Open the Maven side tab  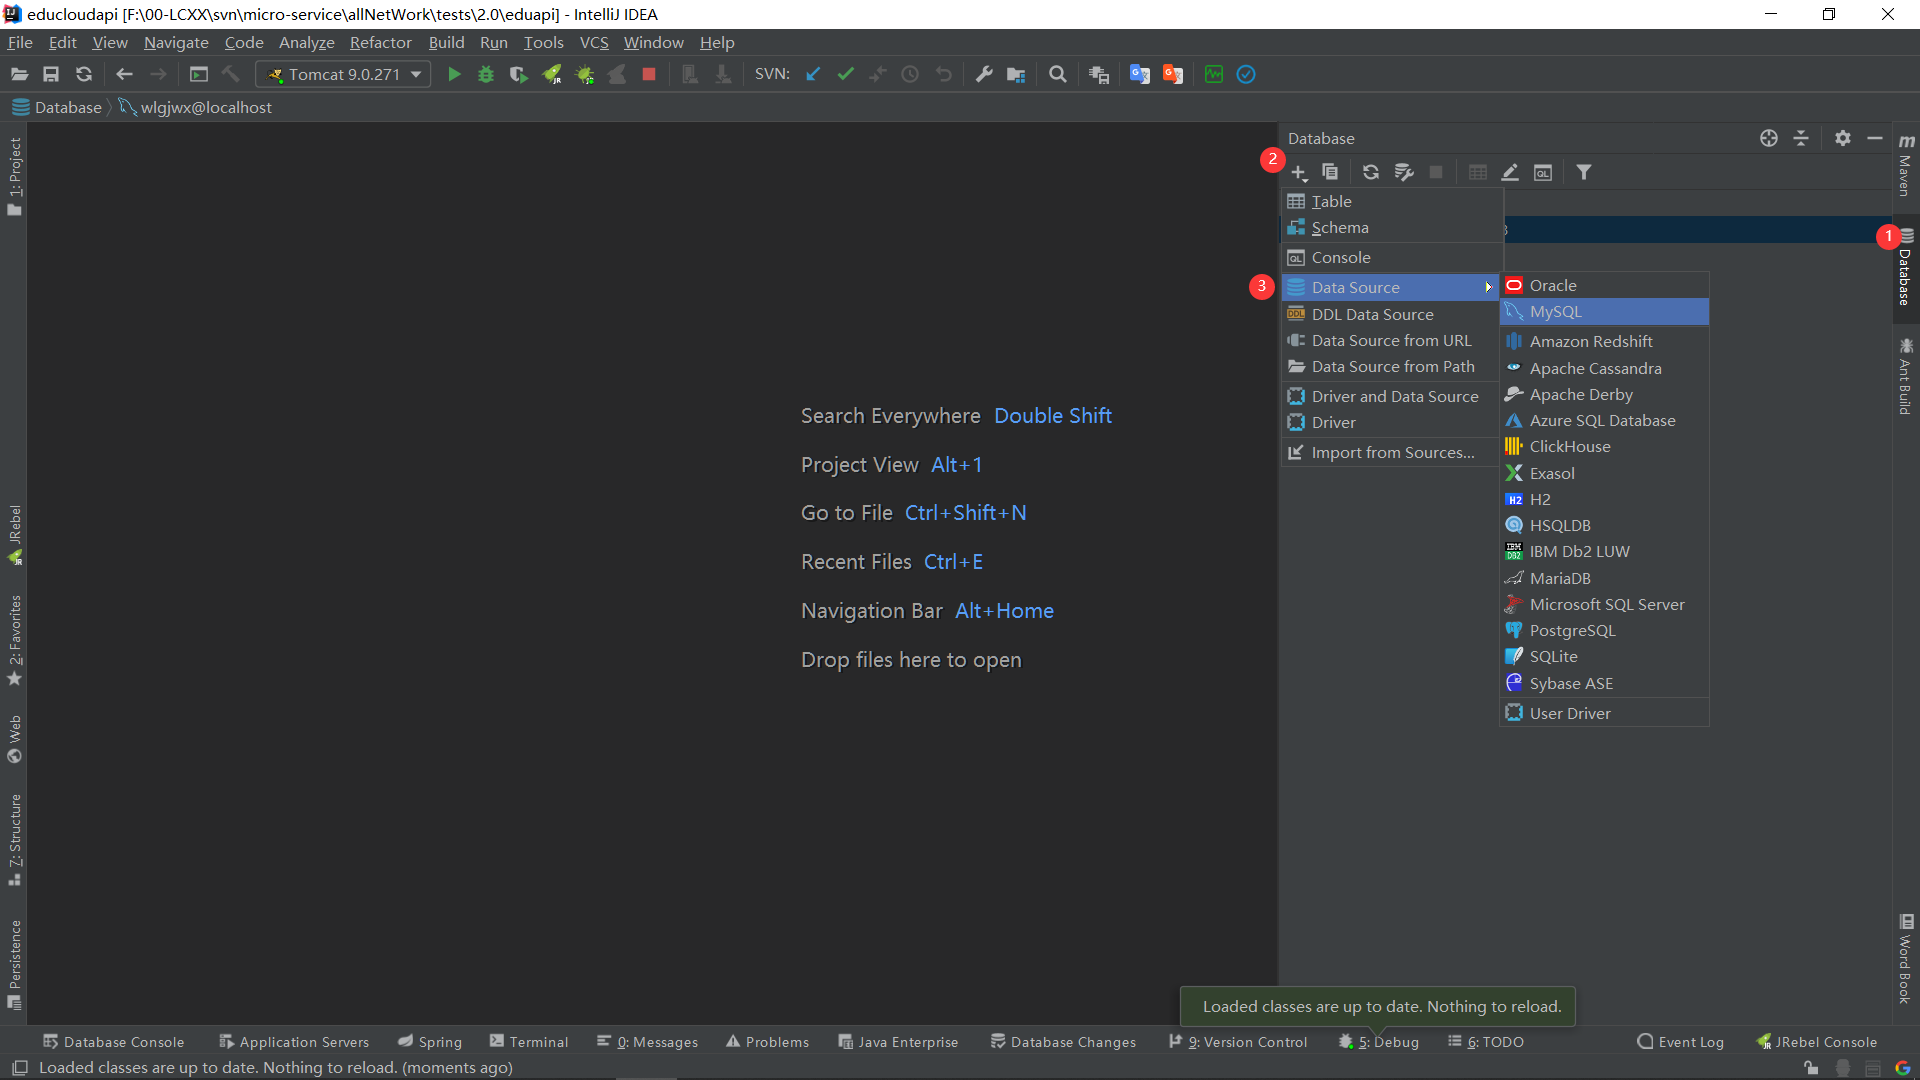(1906, 164)
